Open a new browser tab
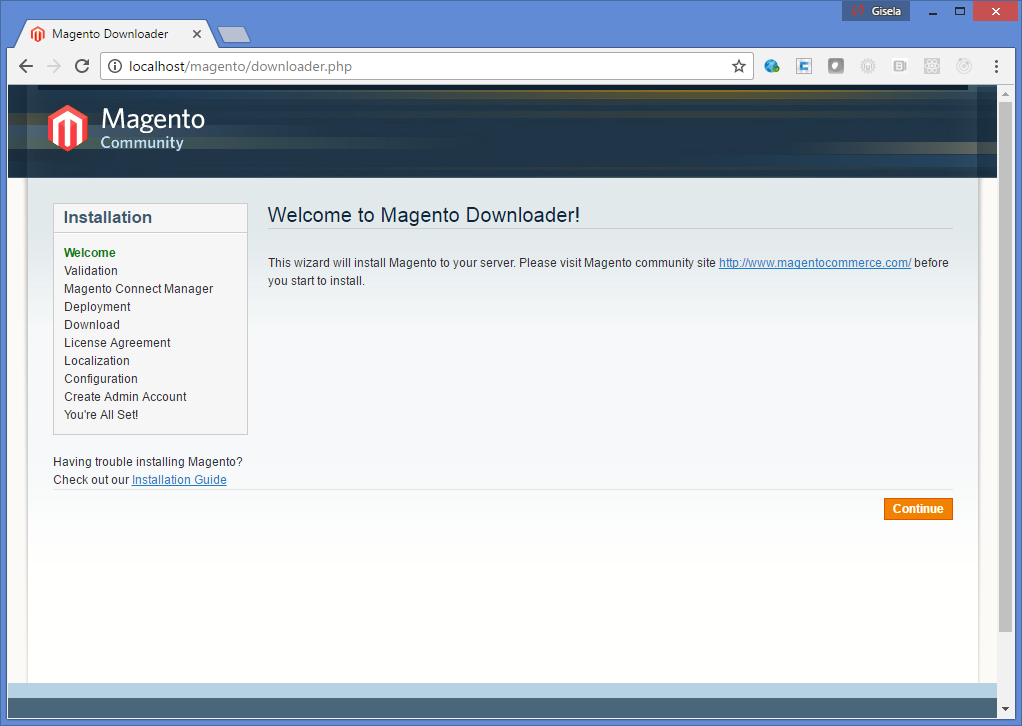 [234, 35]
